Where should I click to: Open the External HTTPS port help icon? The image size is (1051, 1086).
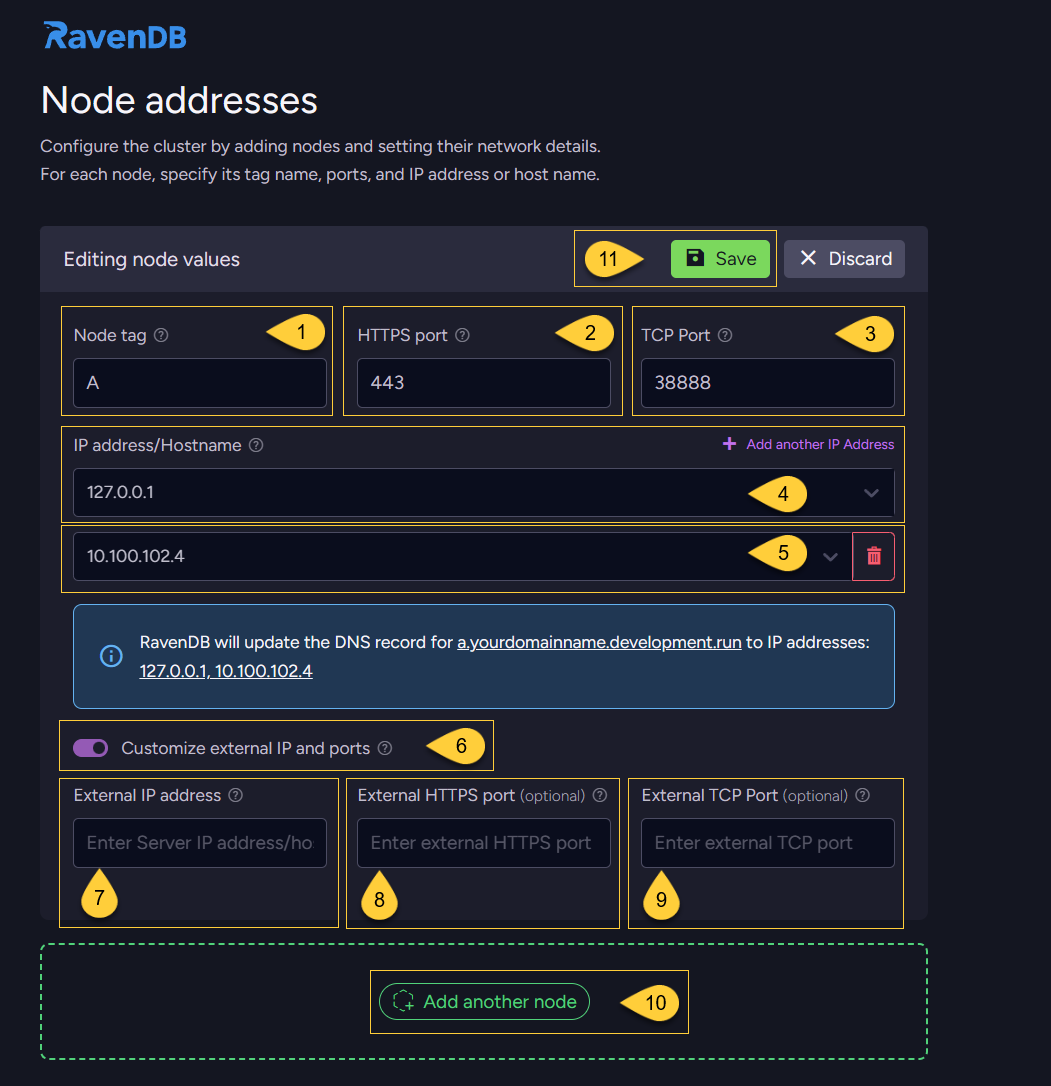click(599, 795)
